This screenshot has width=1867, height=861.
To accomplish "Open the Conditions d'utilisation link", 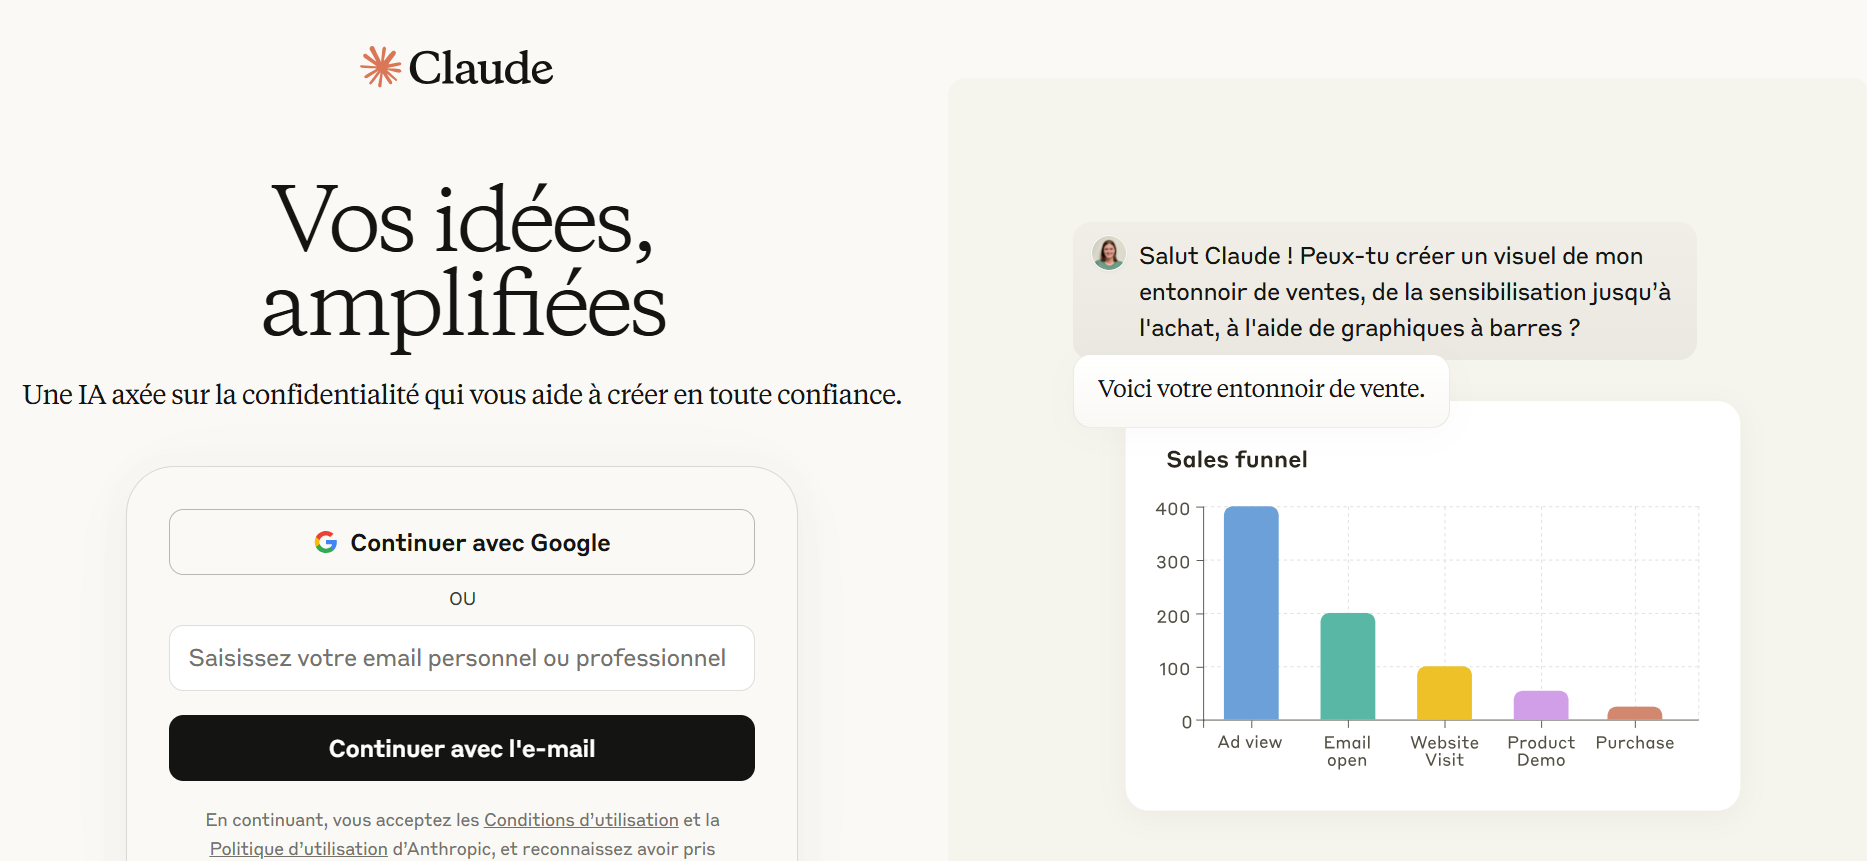I will (x=581, y=820).
